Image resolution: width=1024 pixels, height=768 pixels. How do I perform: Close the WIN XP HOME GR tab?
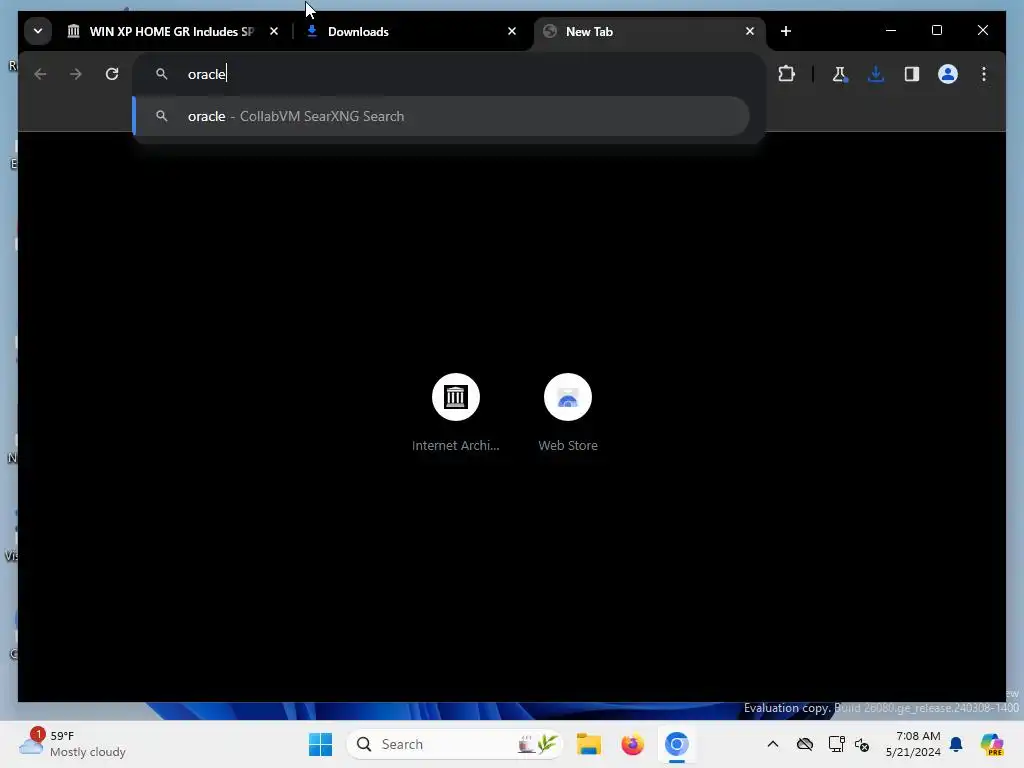(x=274, y=31)
